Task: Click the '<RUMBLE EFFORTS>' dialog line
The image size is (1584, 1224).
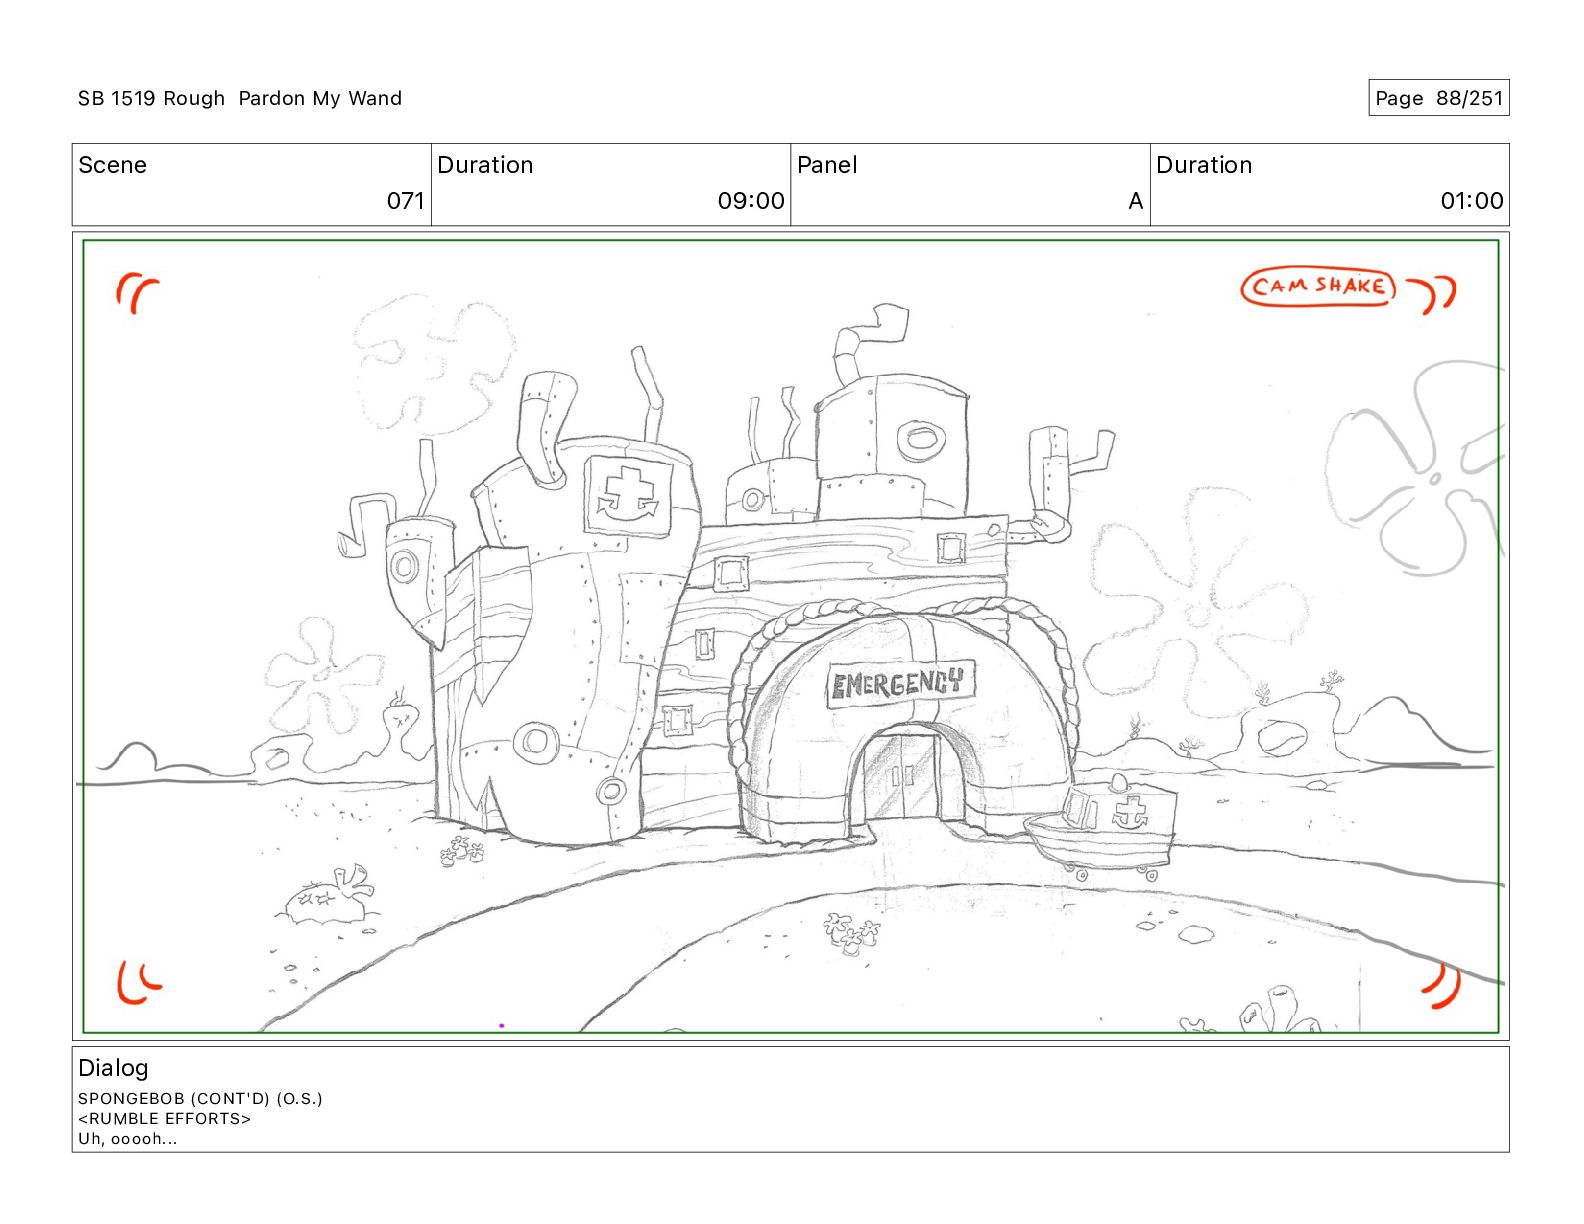Action: pos(164,1118)
